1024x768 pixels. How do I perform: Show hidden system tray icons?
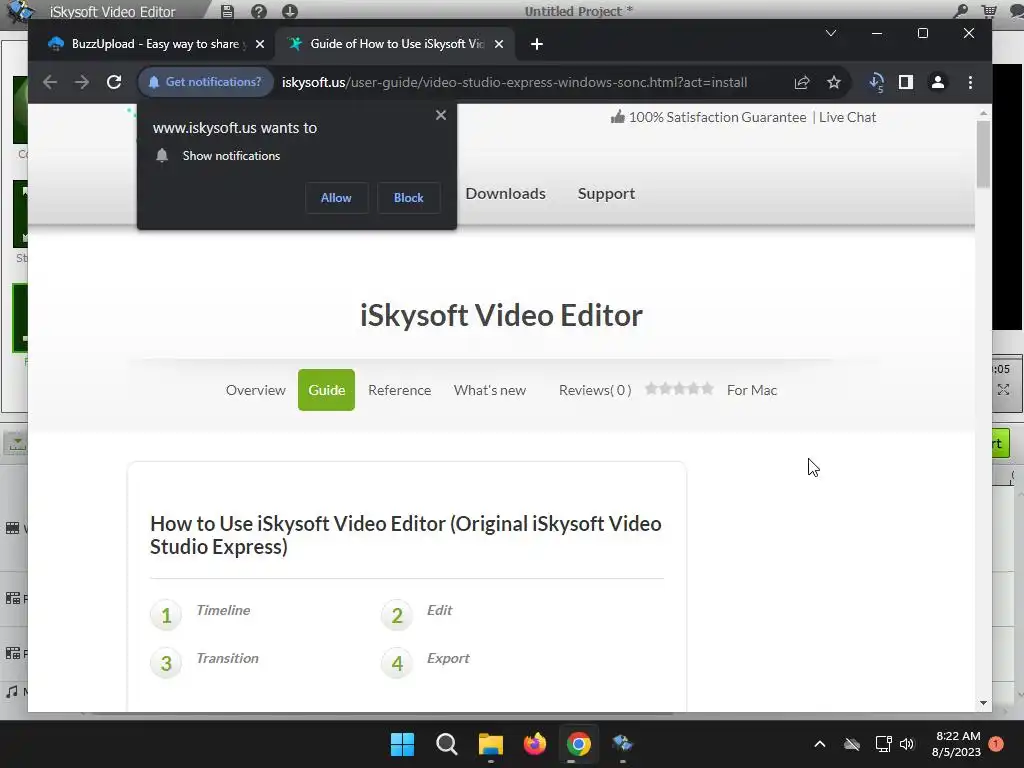(x=820, y=744)
